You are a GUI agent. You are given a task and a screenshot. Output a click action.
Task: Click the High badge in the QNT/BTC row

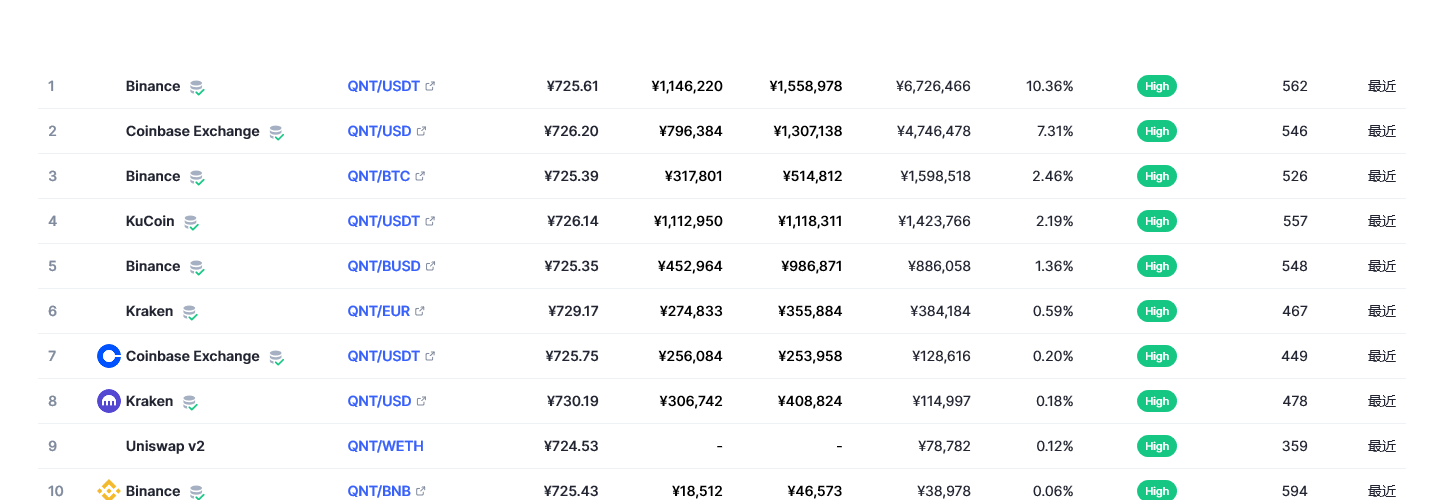[x=1157, y=176]
